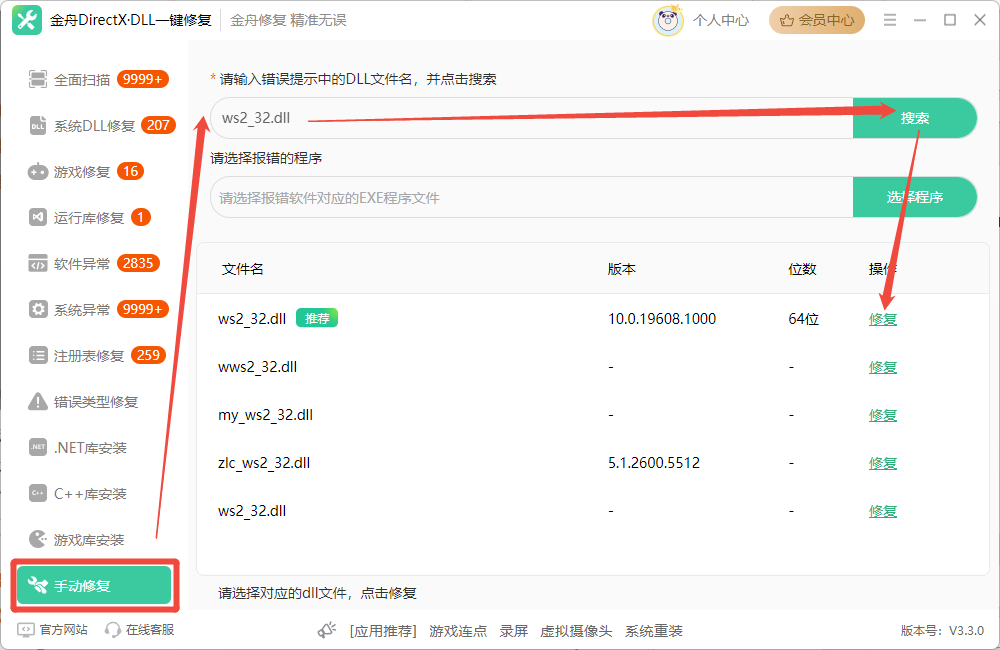Open recommended app 录屏
The height and width of the screenshot is (650, 1000).
pyautogui.click(x=513, y=631)
